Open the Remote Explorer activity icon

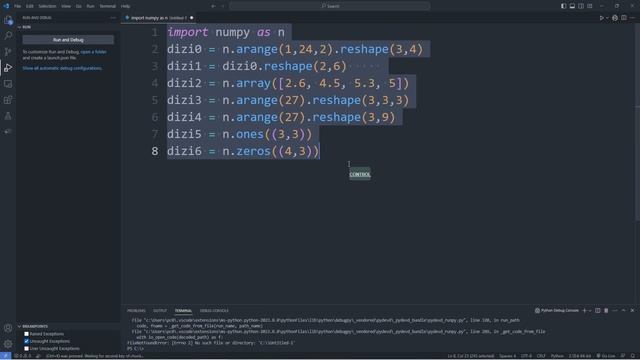coord(8,84)
